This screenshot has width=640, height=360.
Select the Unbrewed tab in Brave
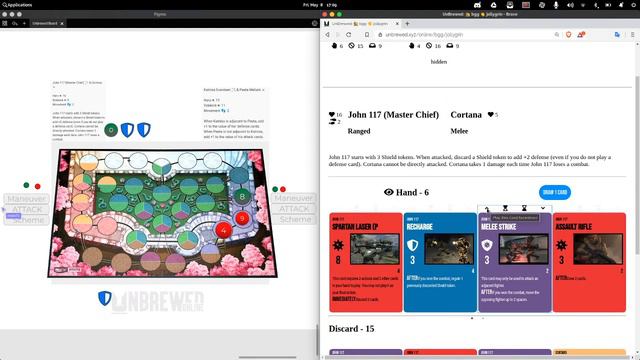pyautogui.click(x=359, y=24)
